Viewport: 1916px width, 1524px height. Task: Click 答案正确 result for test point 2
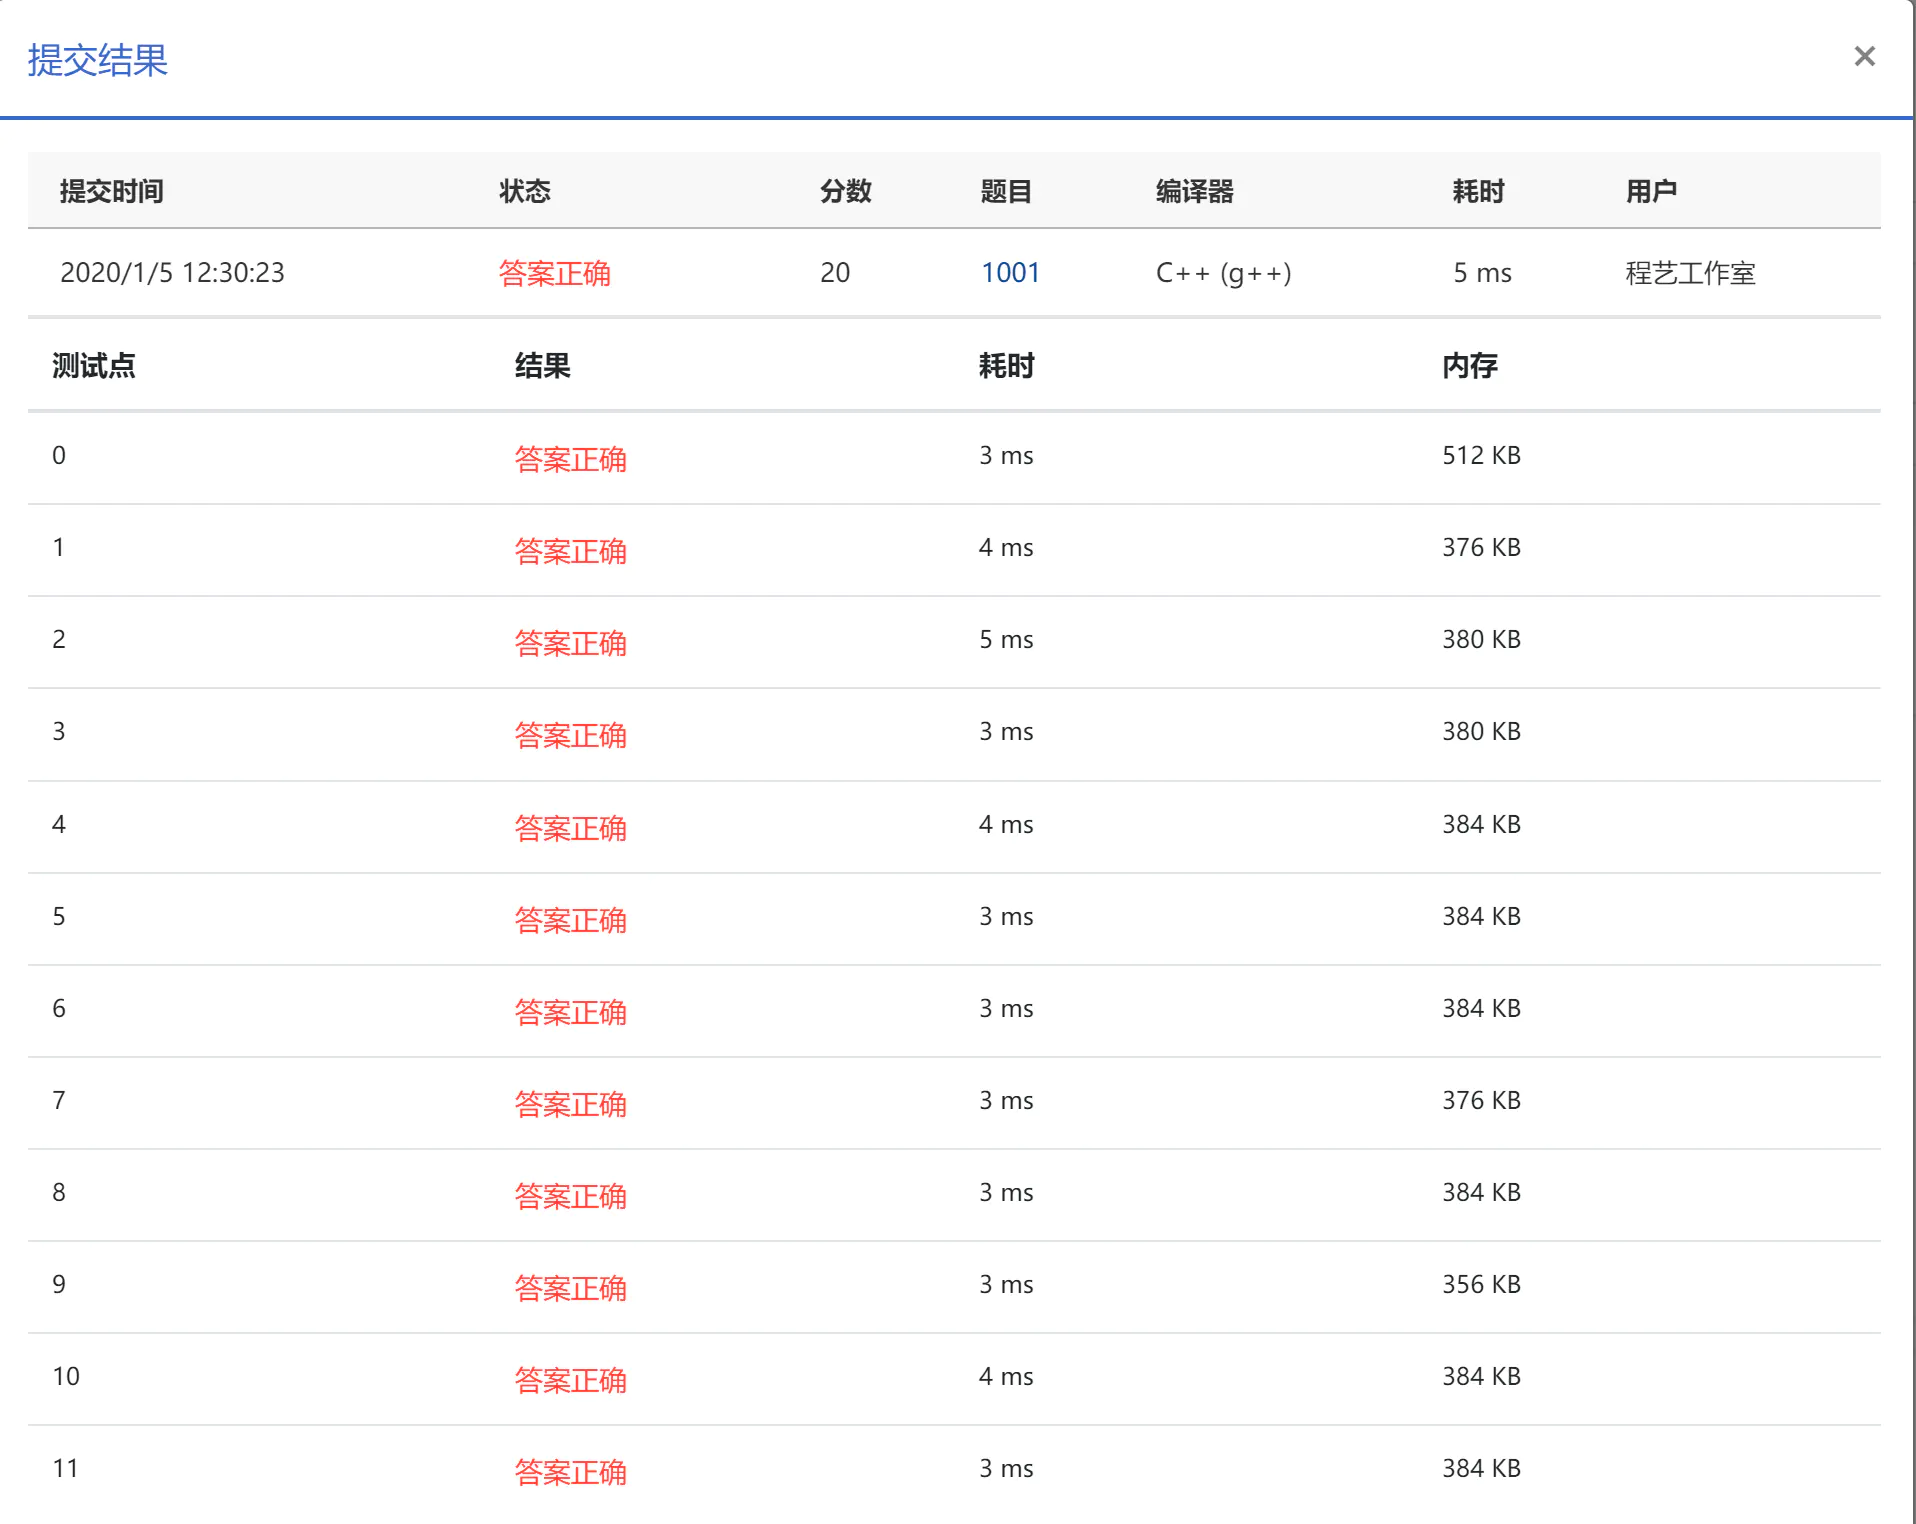point(570,643)
